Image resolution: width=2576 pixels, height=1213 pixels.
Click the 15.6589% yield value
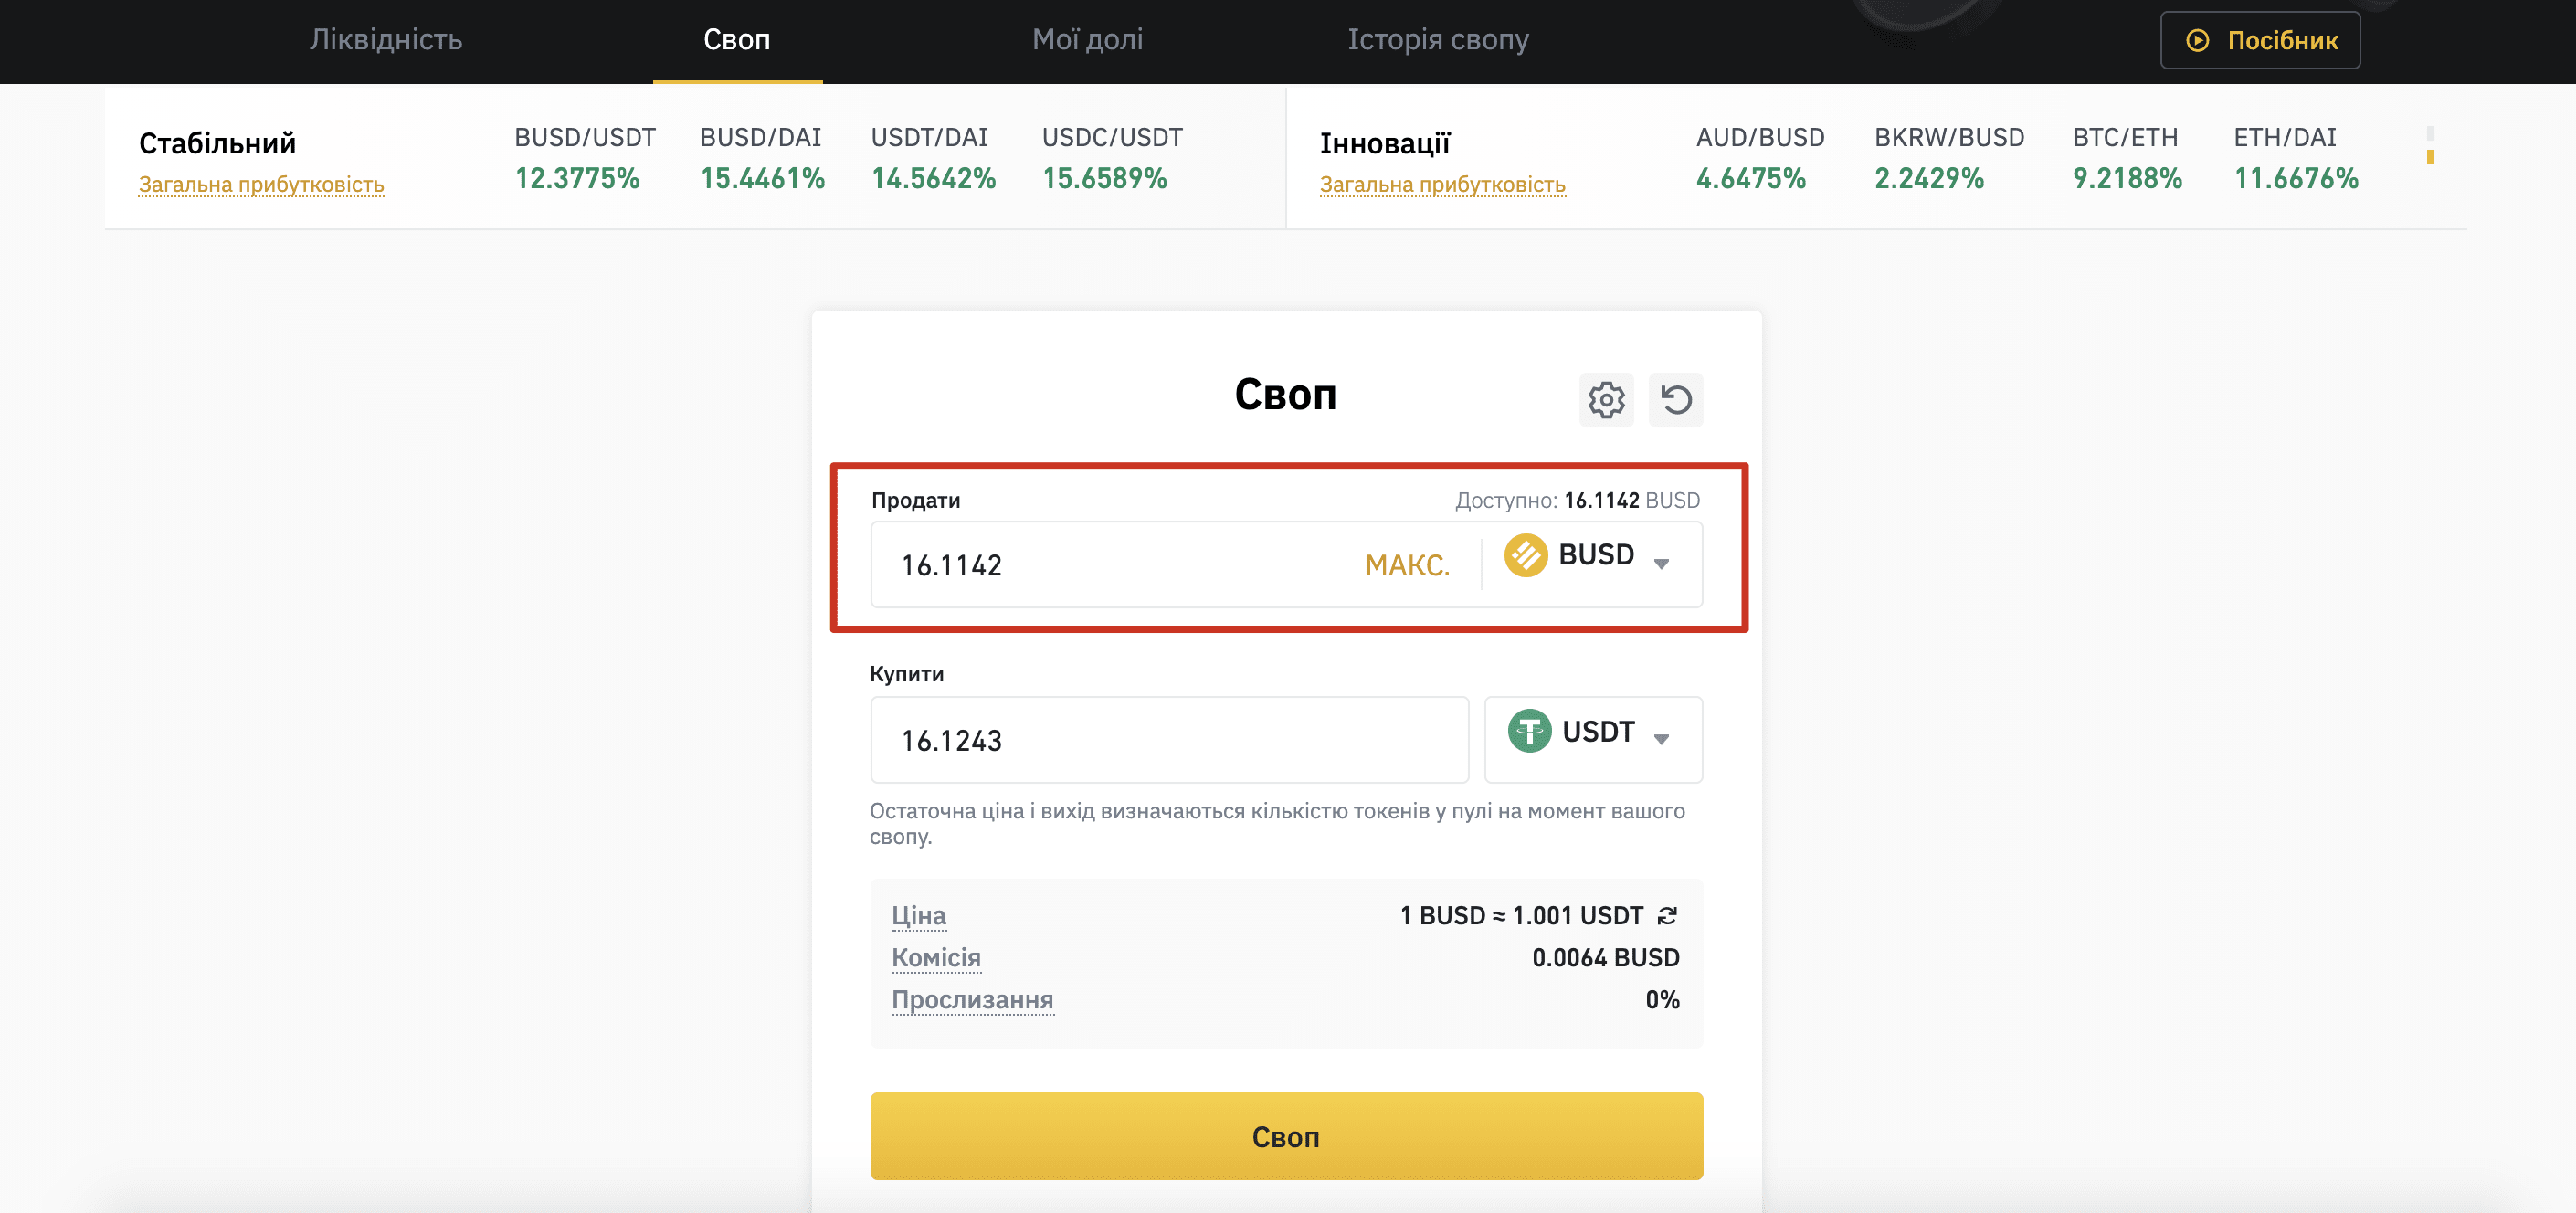pyautogui.click(x=1104, y=178)
